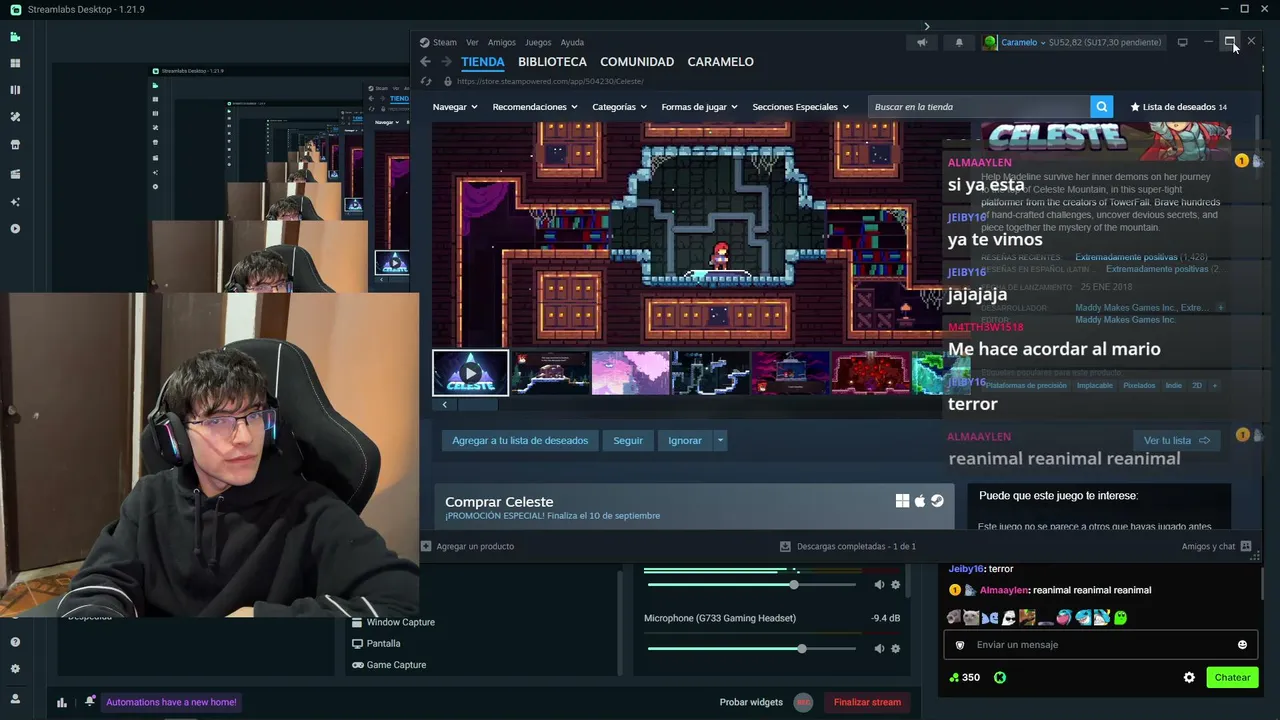Screen dimensions: 1280x720
Task: Expand the Recomendaciones dropdown
Action: (x=535, y=107)
